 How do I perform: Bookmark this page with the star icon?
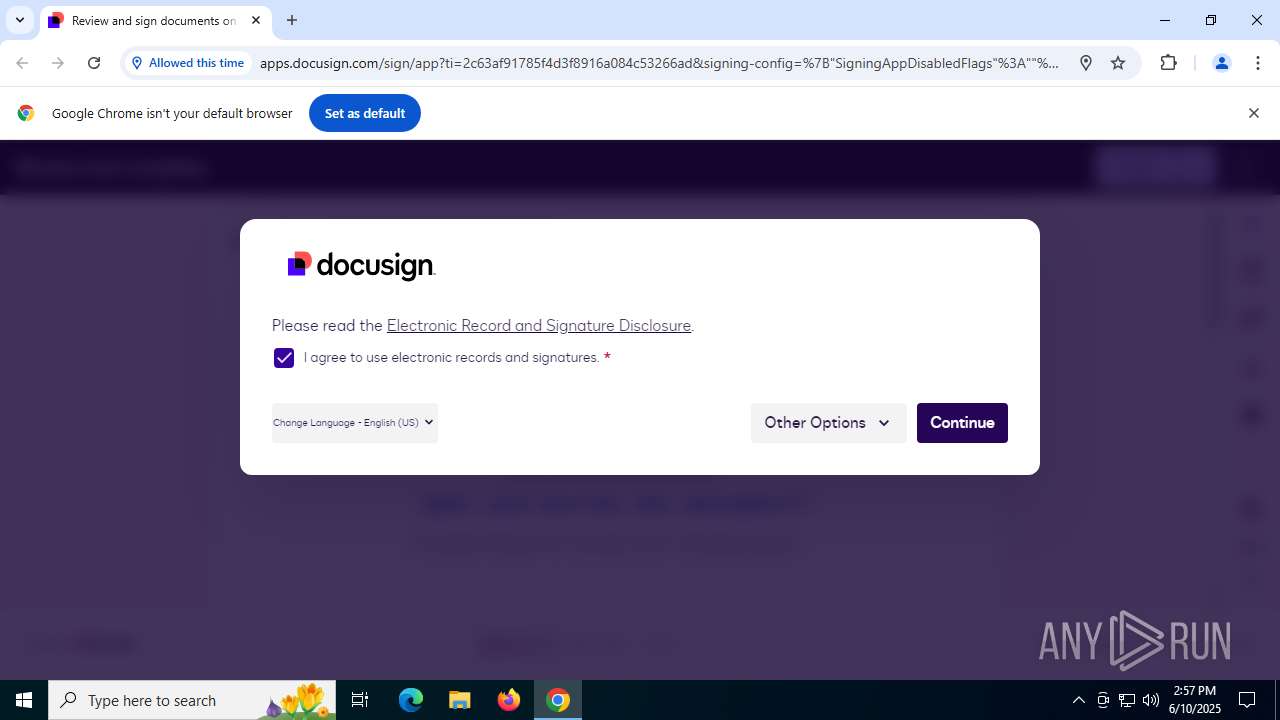tap(1118, 63)
